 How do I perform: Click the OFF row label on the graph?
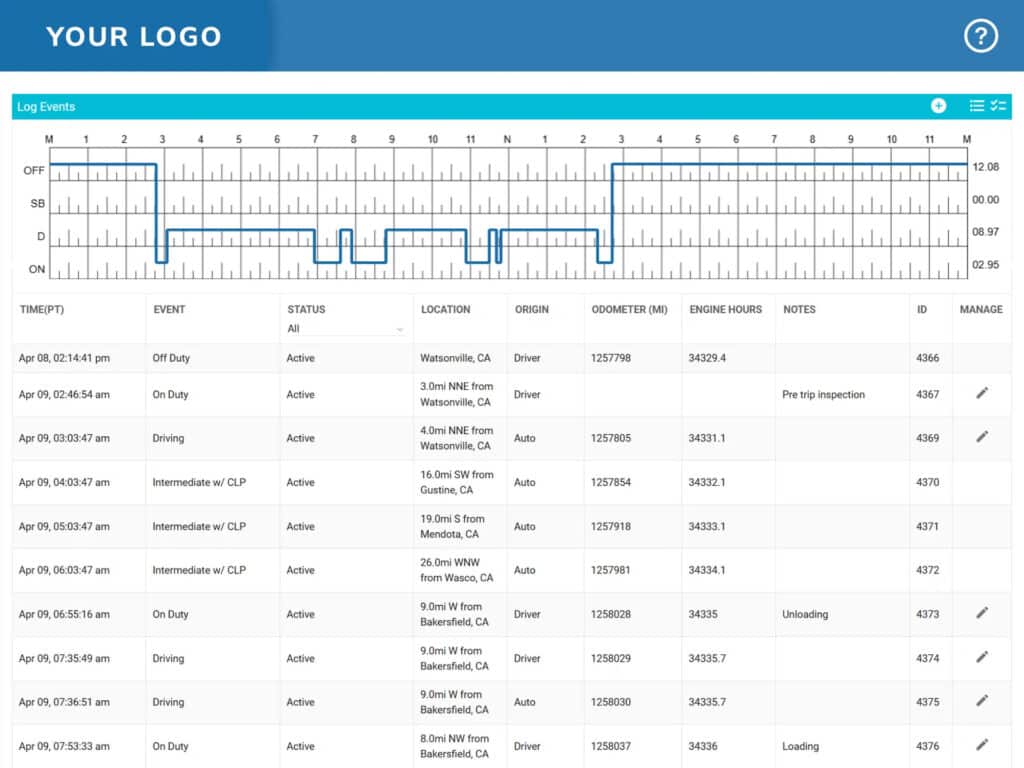(x=34, y=170)
